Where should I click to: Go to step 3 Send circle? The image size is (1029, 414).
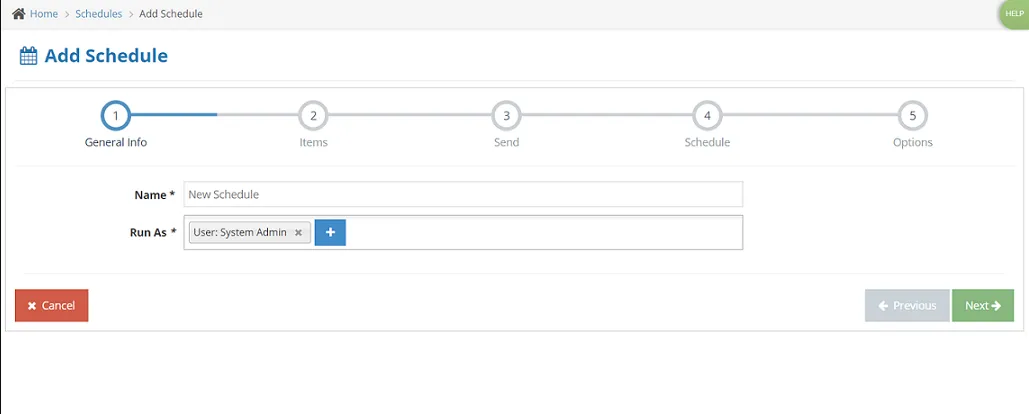pyautogui.click(x=506, y=116)
